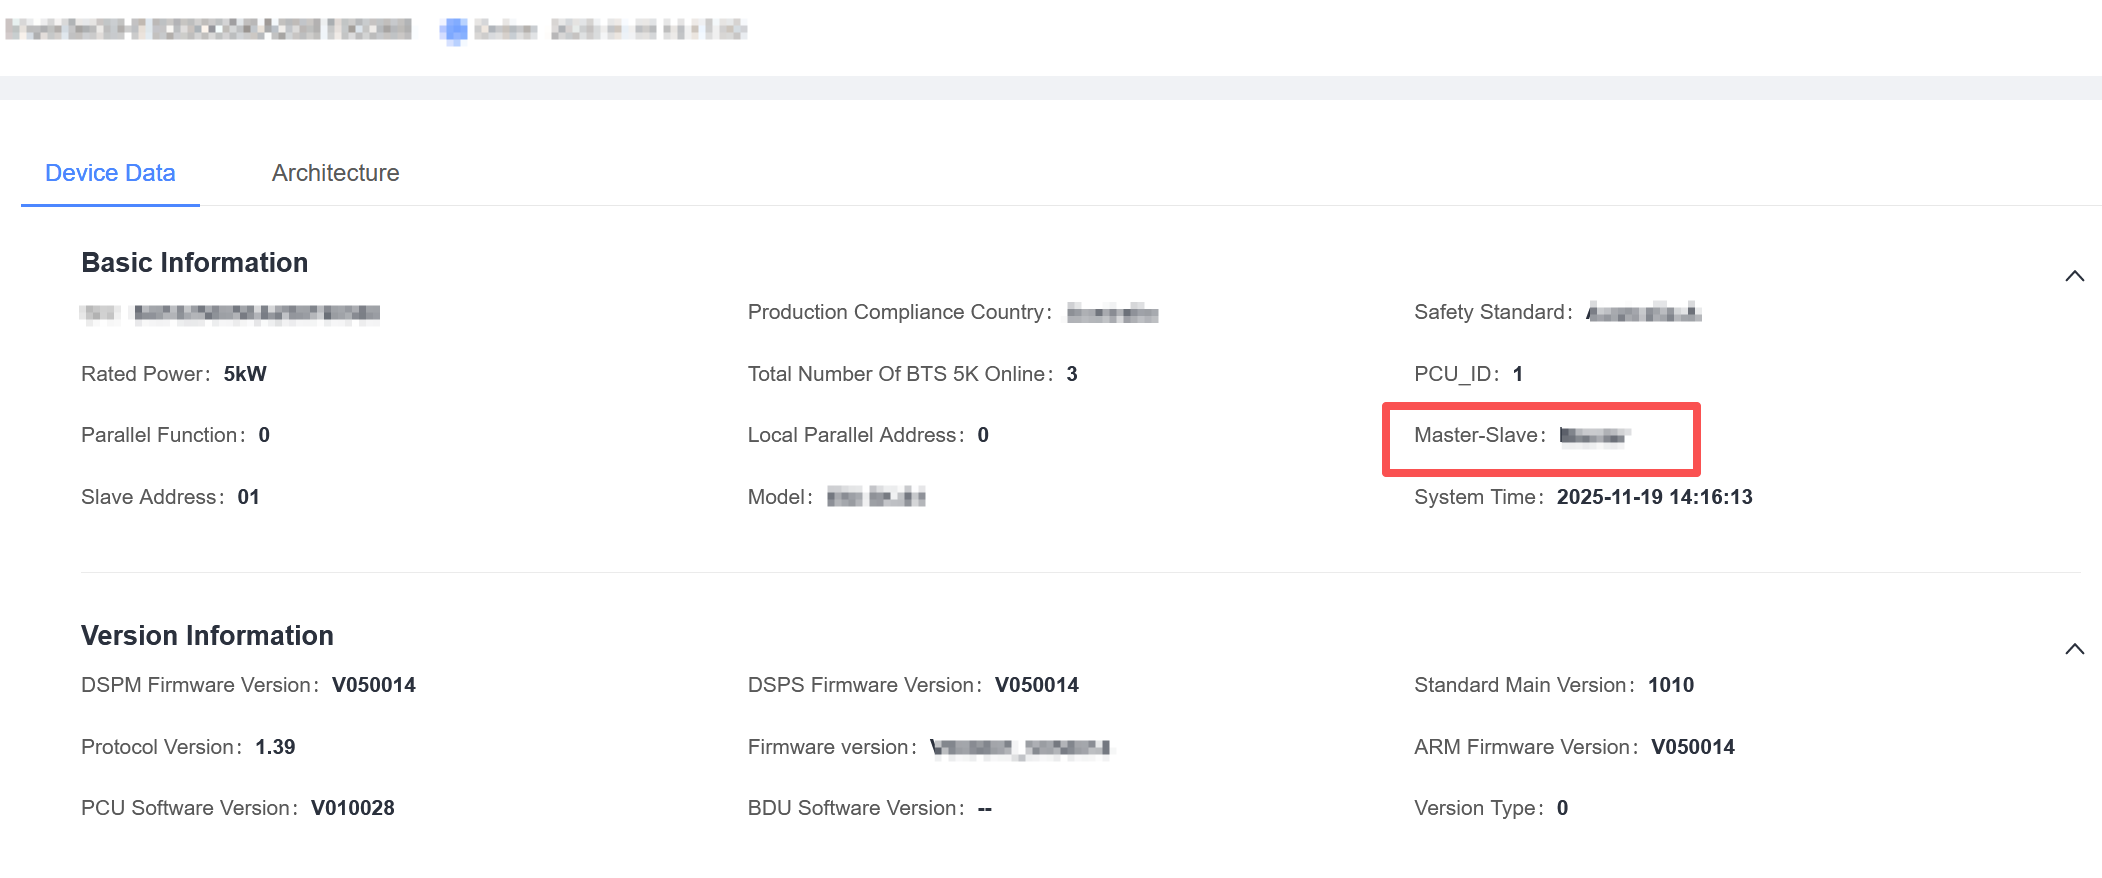Click the Rated Power 5kW value
Viewport: 2102px width, 878px height.
pyautogui.click(x=245, y=374)
